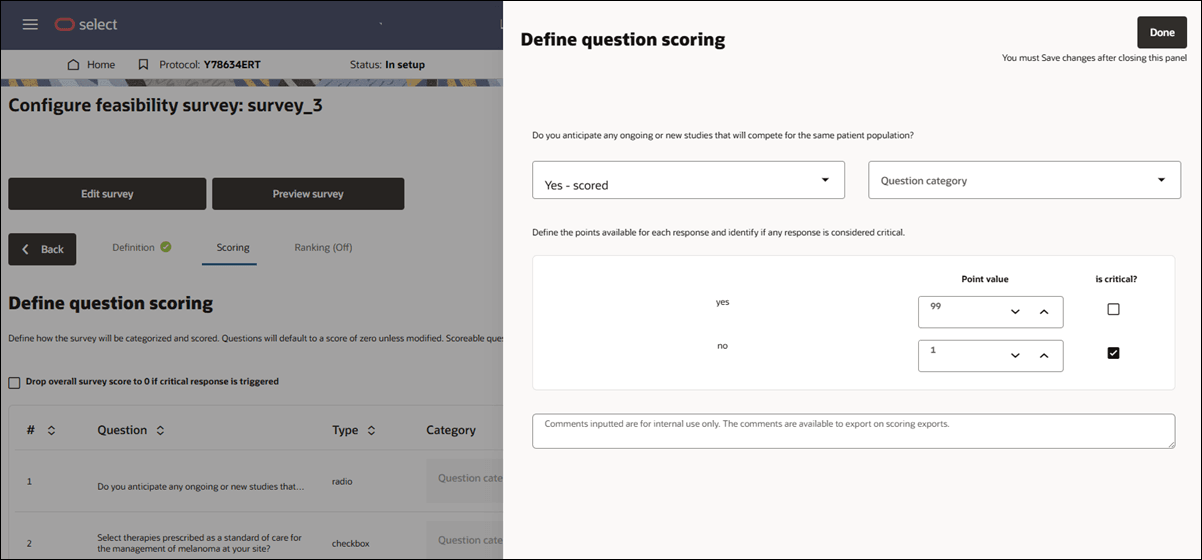Decrease point value for yes response
The image size is (1202, 560).
coord(1015,312)
